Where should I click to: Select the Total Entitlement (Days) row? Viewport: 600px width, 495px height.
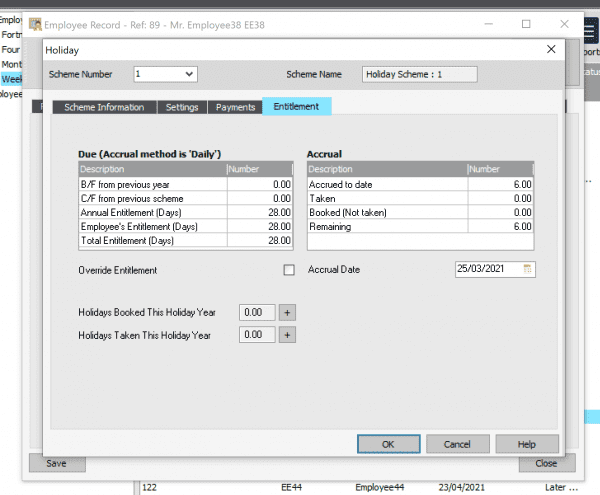[186, 240]
